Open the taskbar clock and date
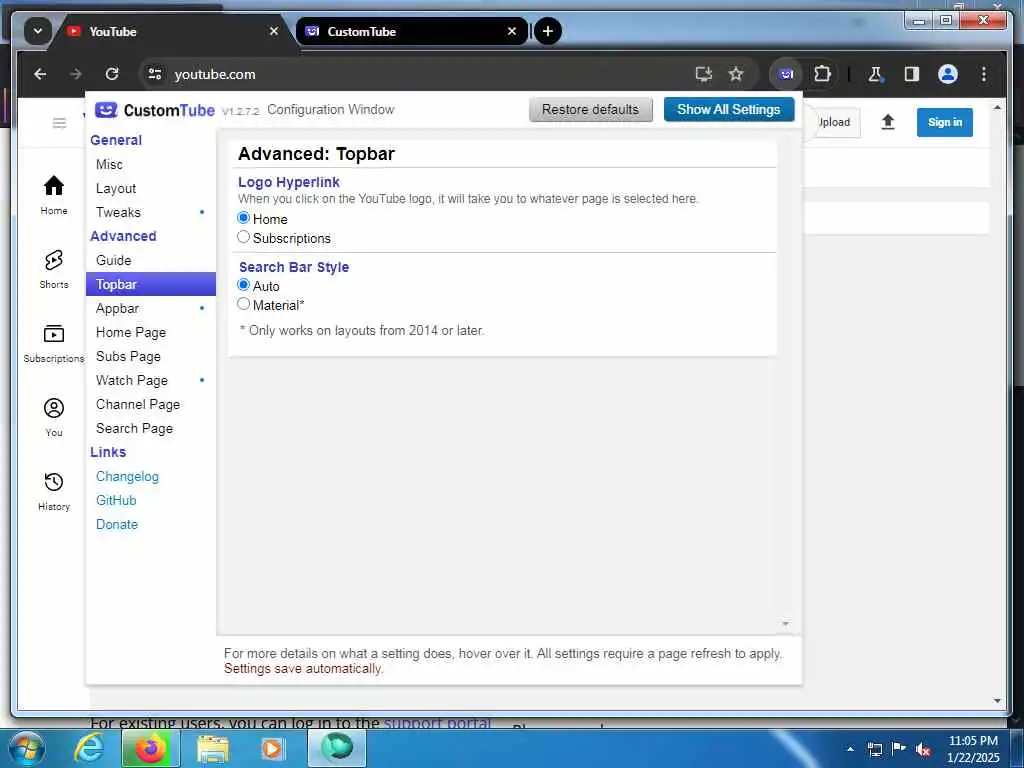This screenshot has width=1024, height=768. [973, 749]
